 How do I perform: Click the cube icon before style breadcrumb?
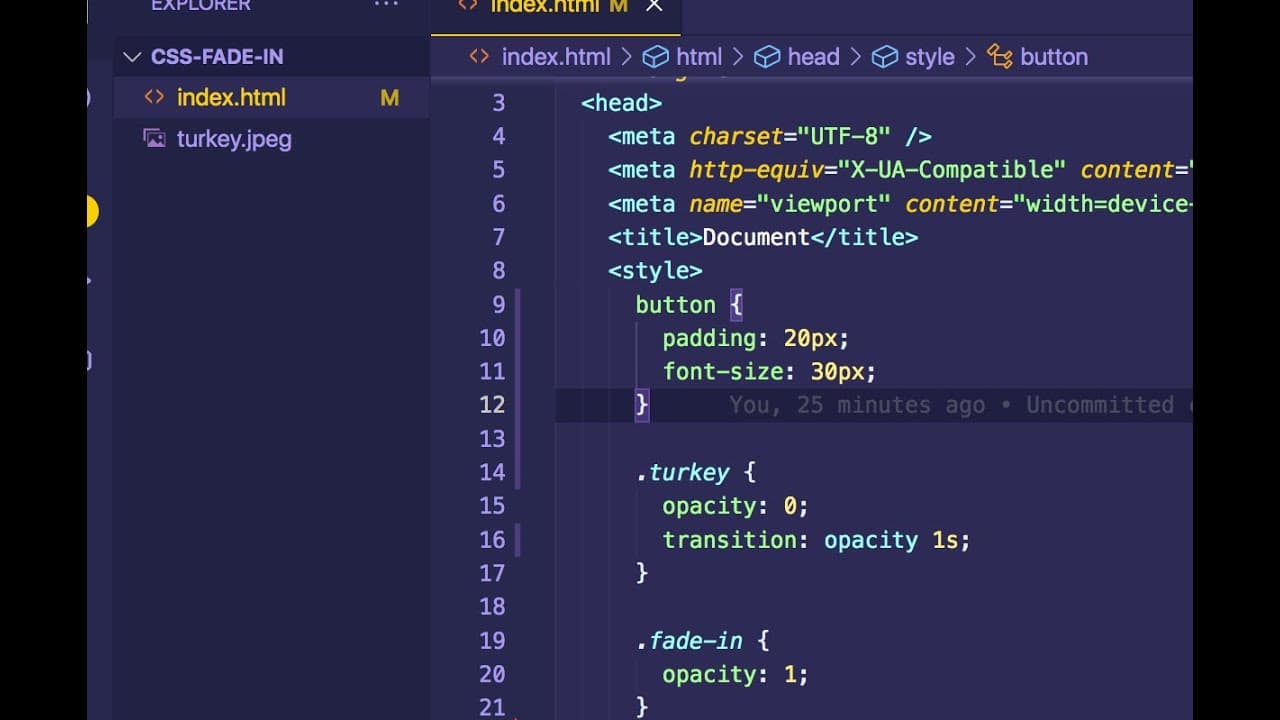pos(885,57)
